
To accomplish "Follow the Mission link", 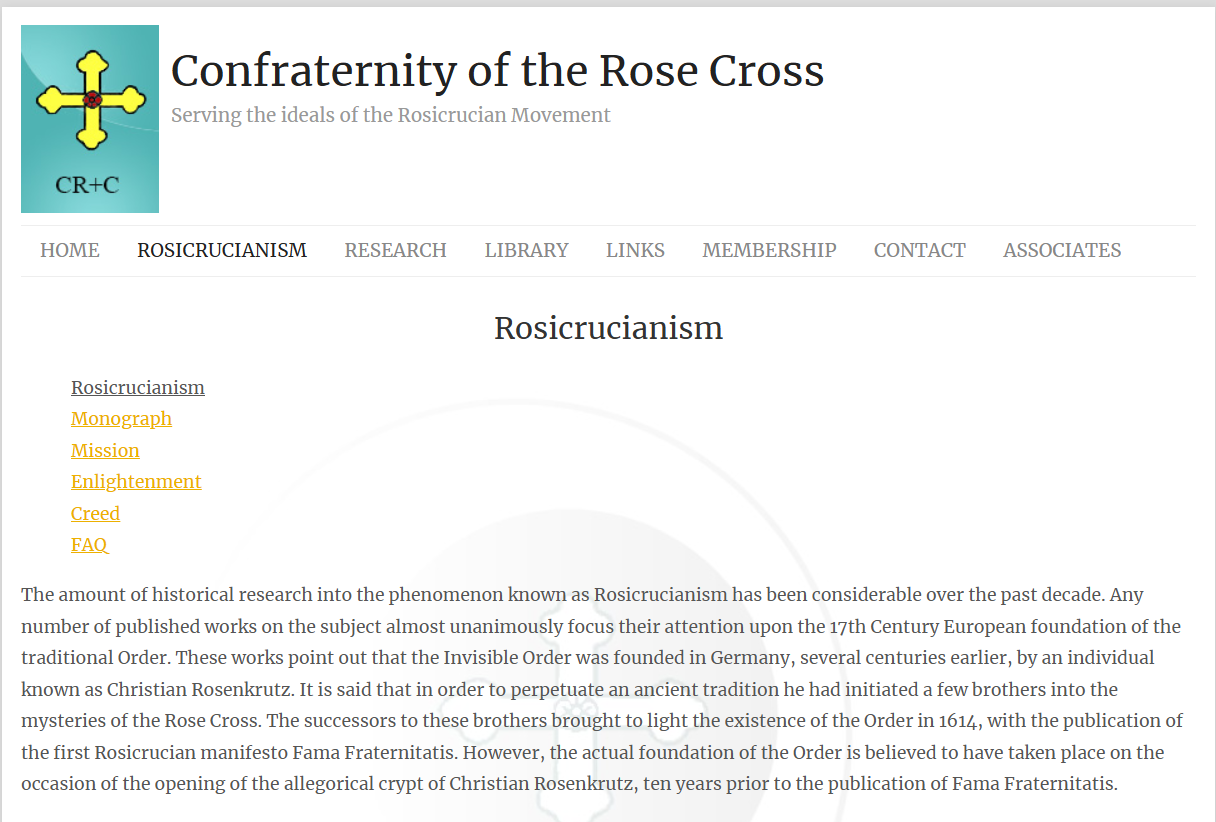I will click(x=105, y=450).
